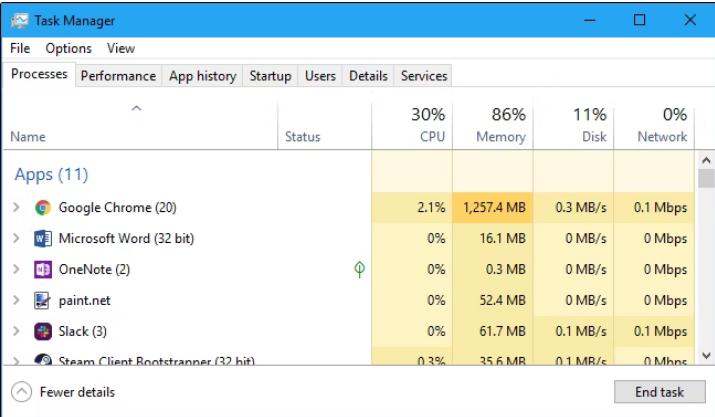Select the OneNote (2) row name
This screenshot has width=715, height=417.
click(x=94, y=270)
